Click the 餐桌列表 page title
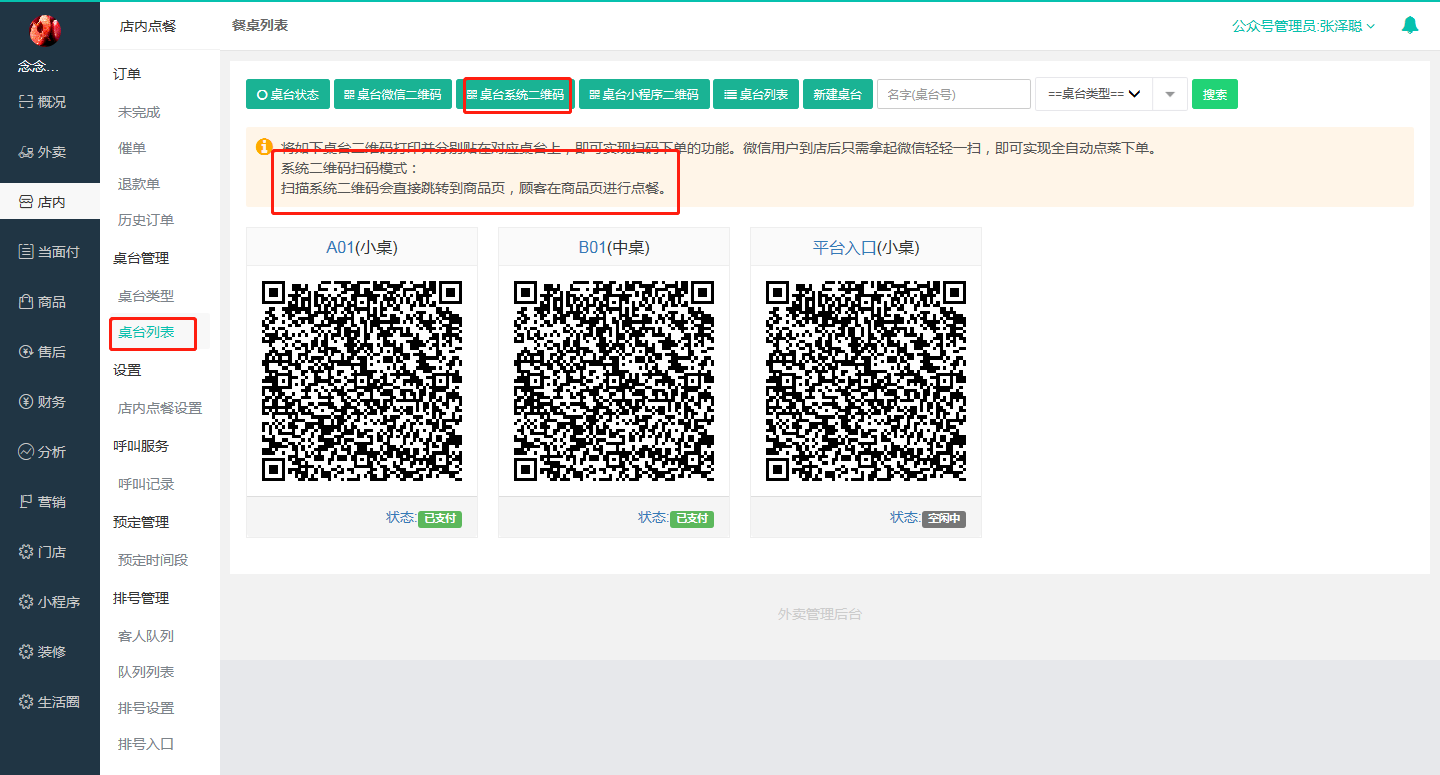 260,26
